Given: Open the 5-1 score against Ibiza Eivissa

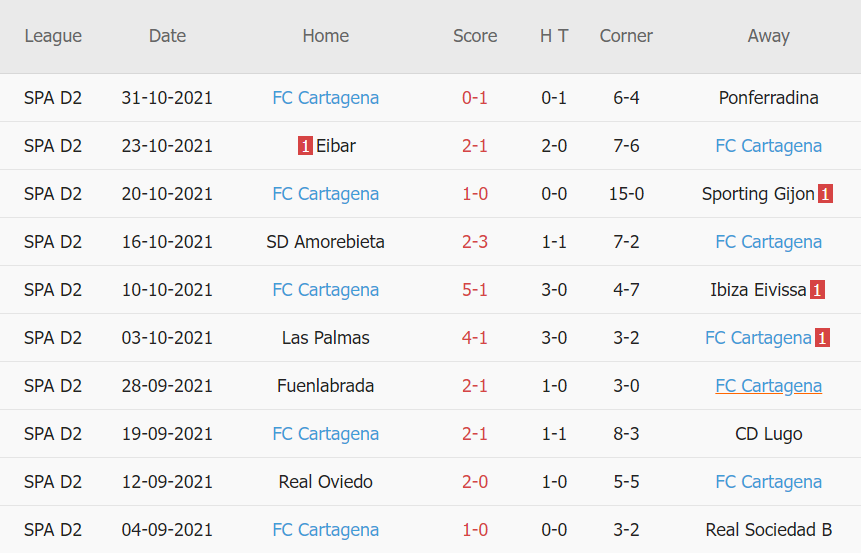Looking at the screenshot, I should 475,290.
